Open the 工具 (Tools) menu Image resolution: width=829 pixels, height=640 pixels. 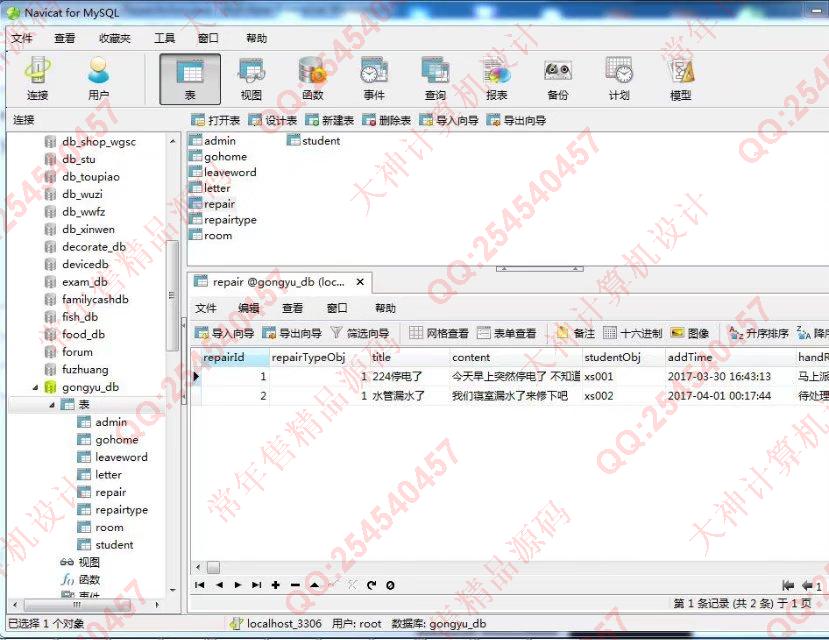[x=164, y=38]
